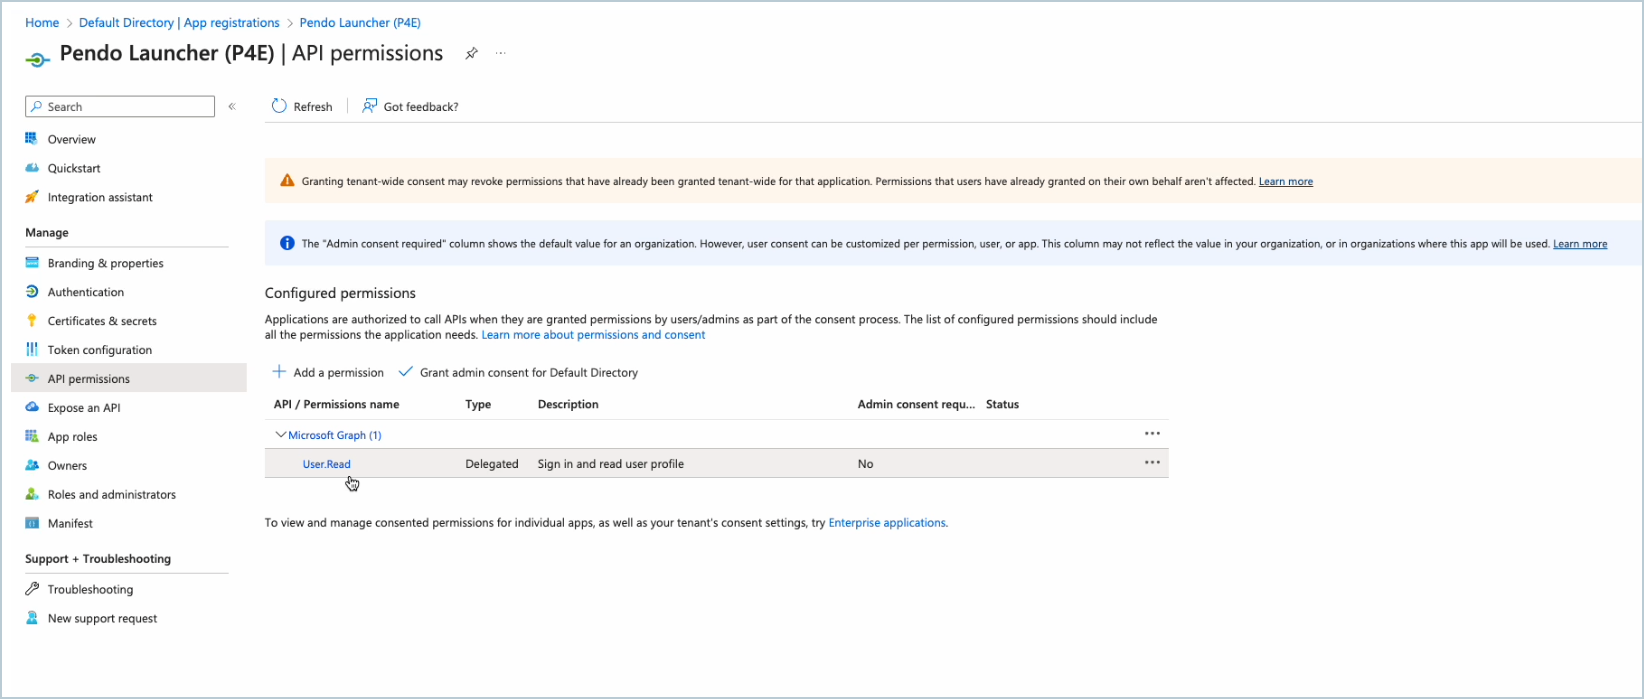The image size is (1644, 699).
Task: Click the pin icon beside page title
Action: click(x=471, y=54)
